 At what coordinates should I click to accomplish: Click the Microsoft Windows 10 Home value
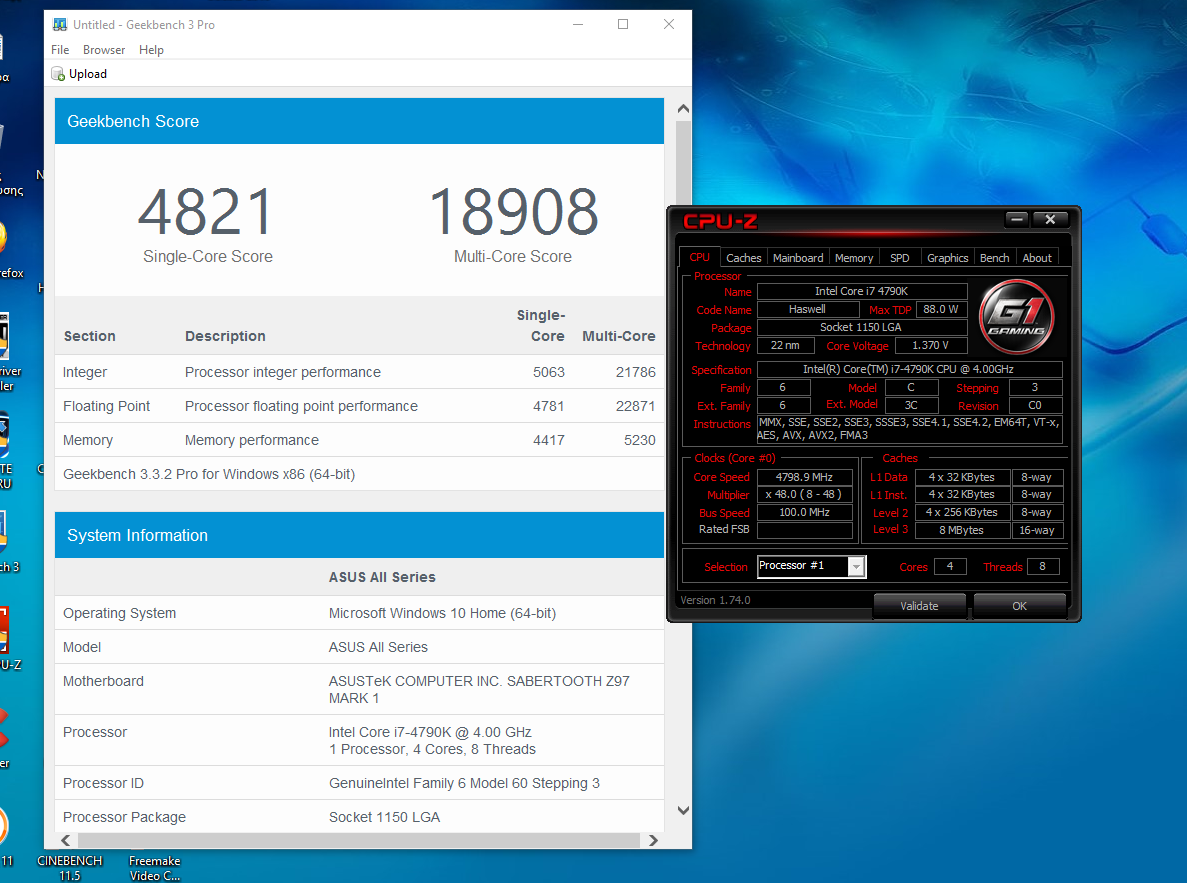click(x=442, y=613)
